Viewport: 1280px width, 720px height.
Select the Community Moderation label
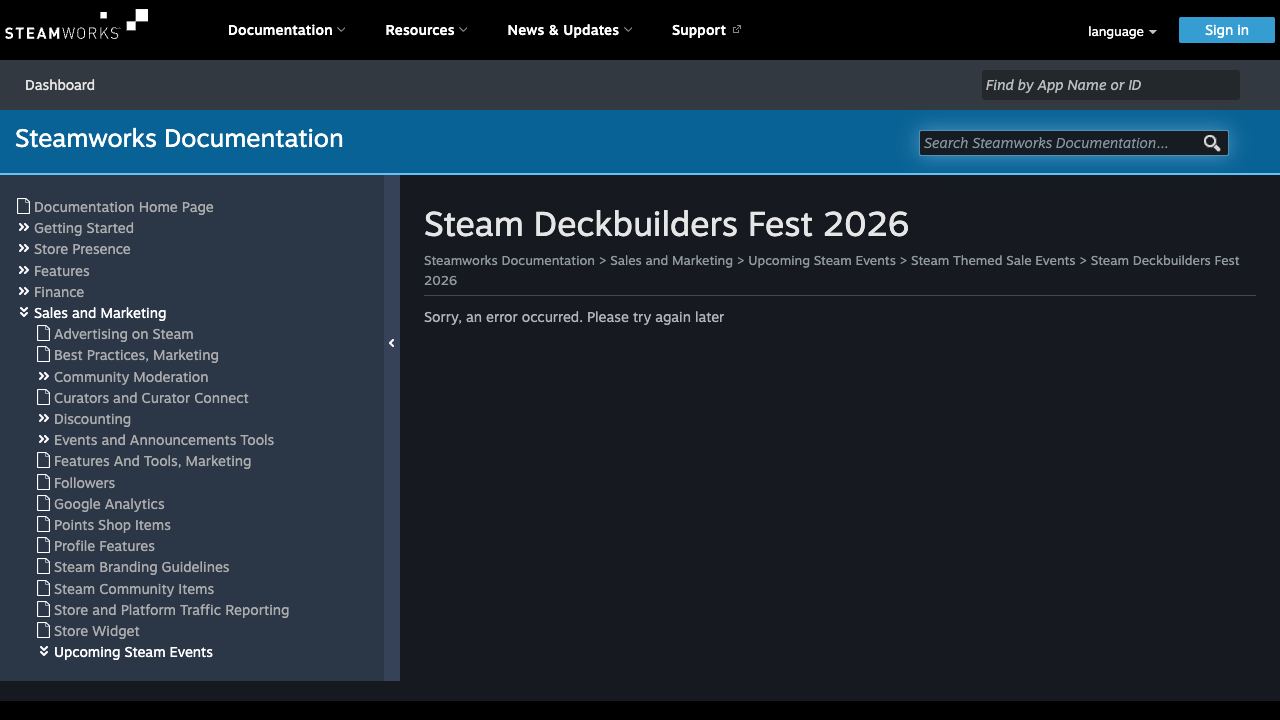coord(131,377)
